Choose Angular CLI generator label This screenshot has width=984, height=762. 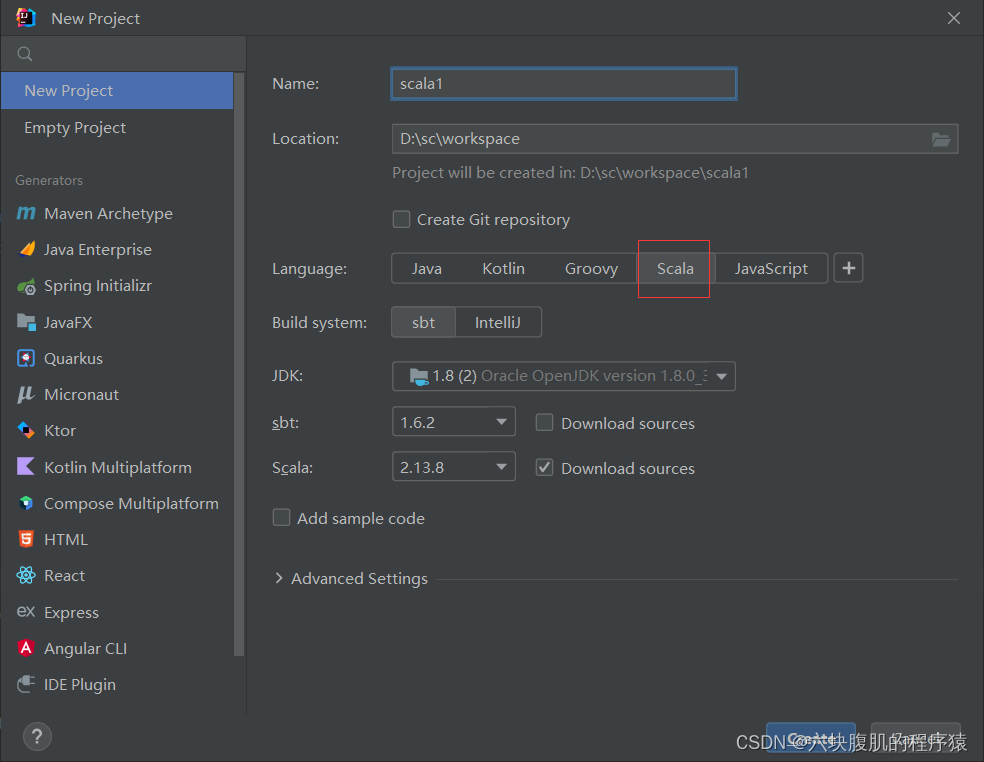coord(85,648)
